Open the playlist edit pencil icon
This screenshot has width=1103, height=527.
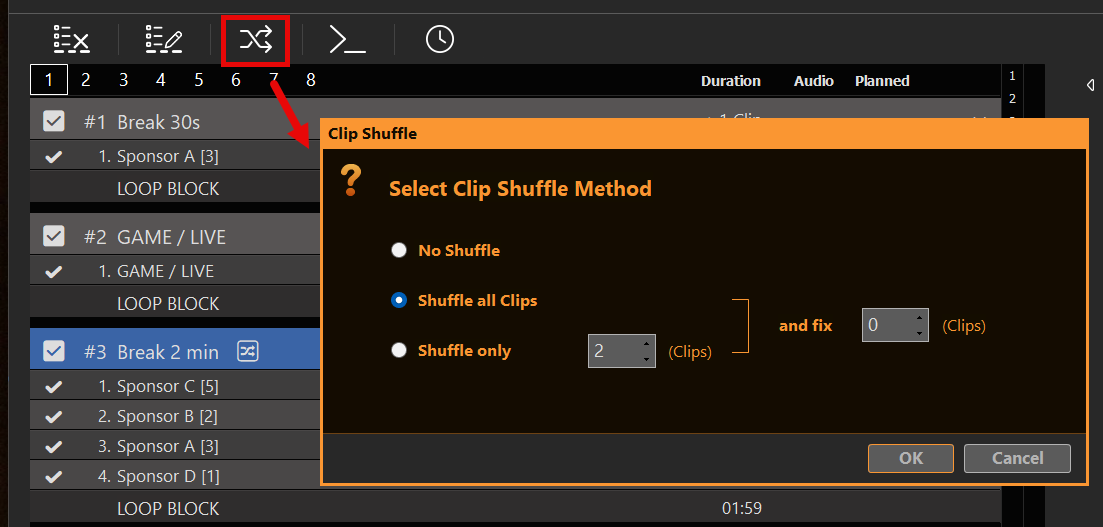pos(164,40)
